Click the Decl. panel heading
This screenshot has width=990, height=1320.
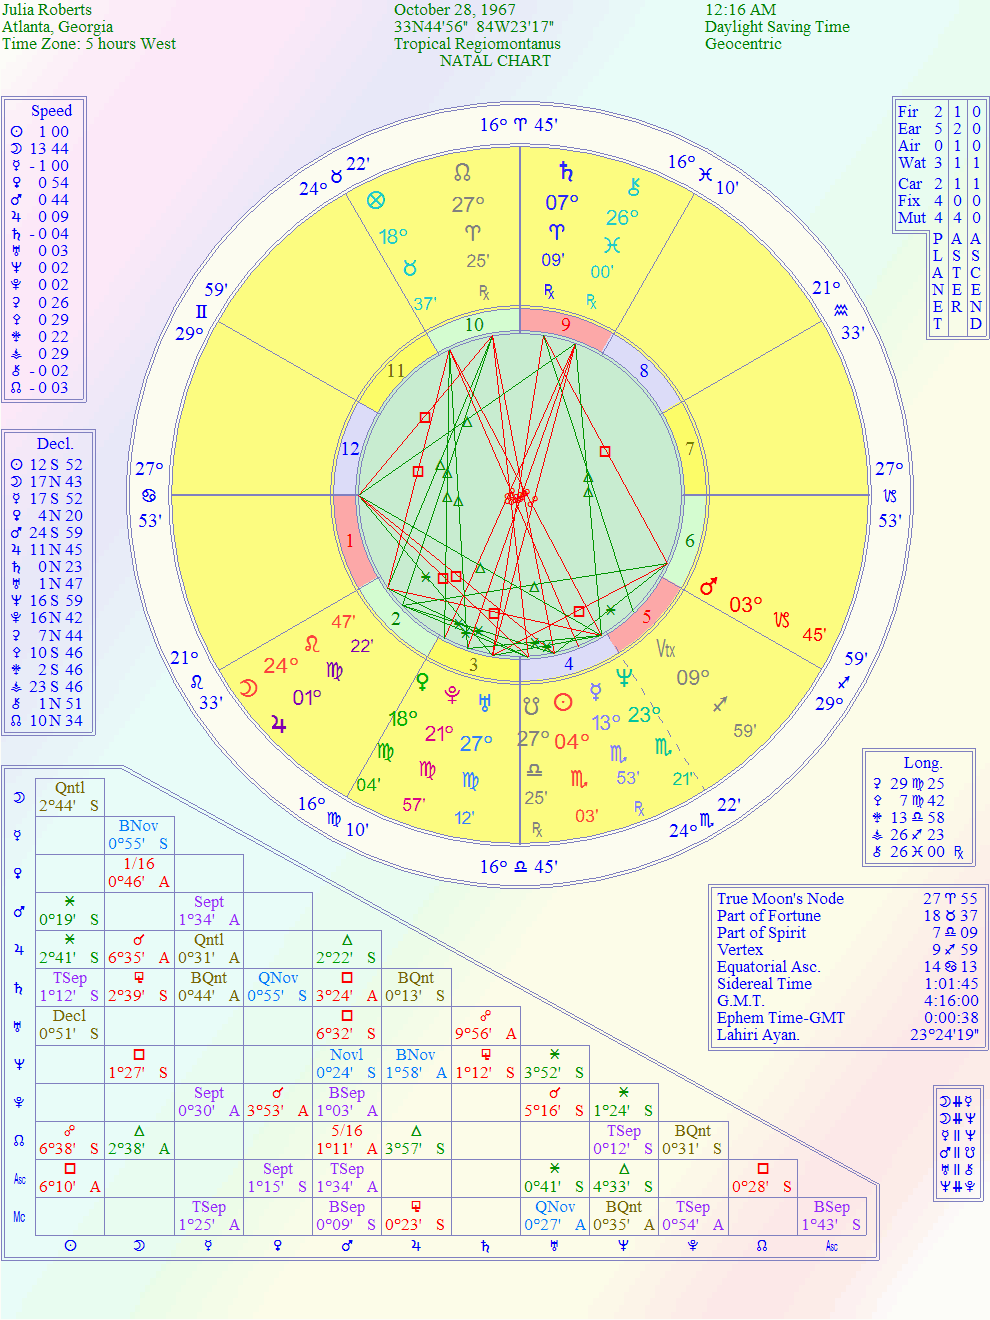click(x=55, y=444)
